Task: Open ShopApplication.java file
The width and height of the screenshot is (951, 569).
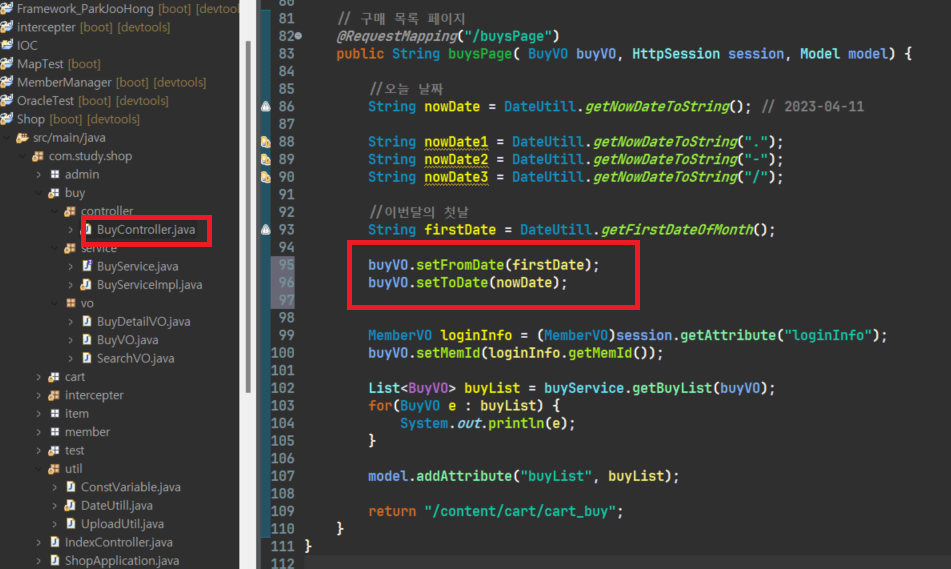Action: (121, 561)
